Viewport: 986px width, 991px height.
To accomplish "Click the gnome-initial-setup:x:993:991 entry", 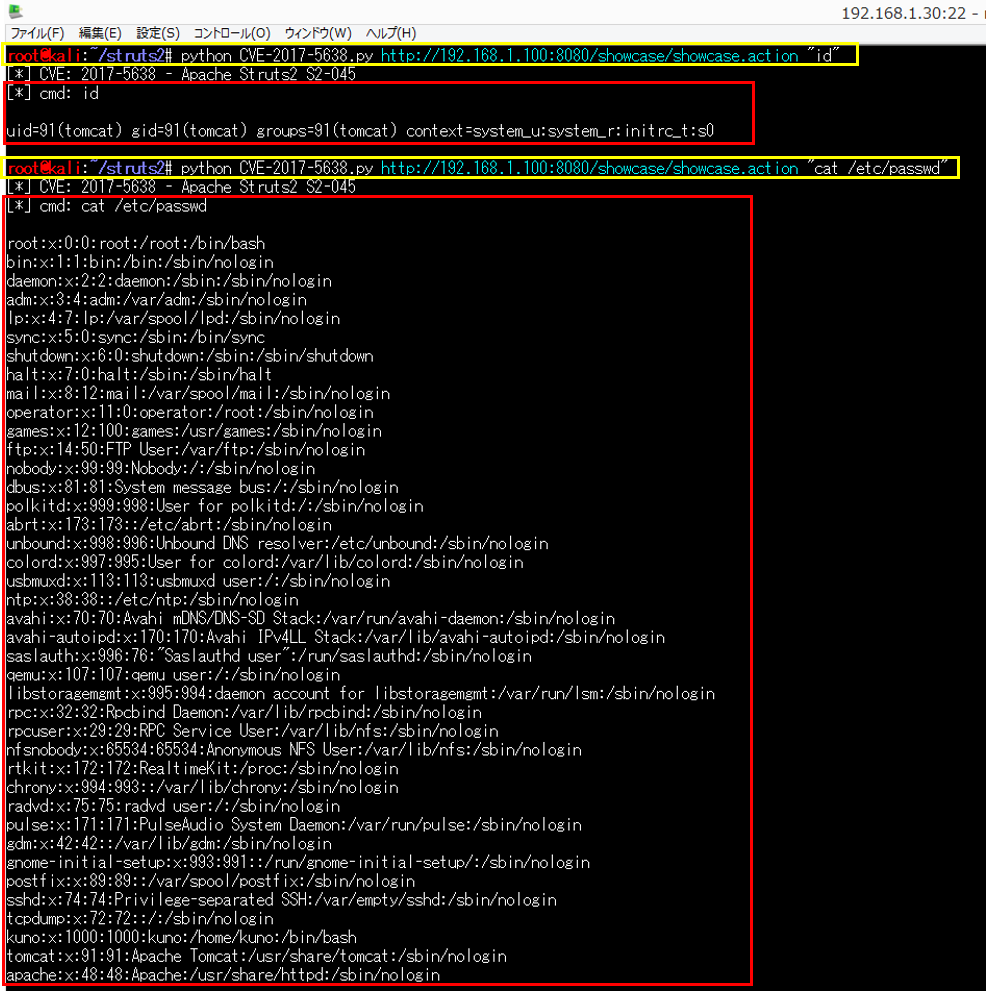I will (298, 862).
